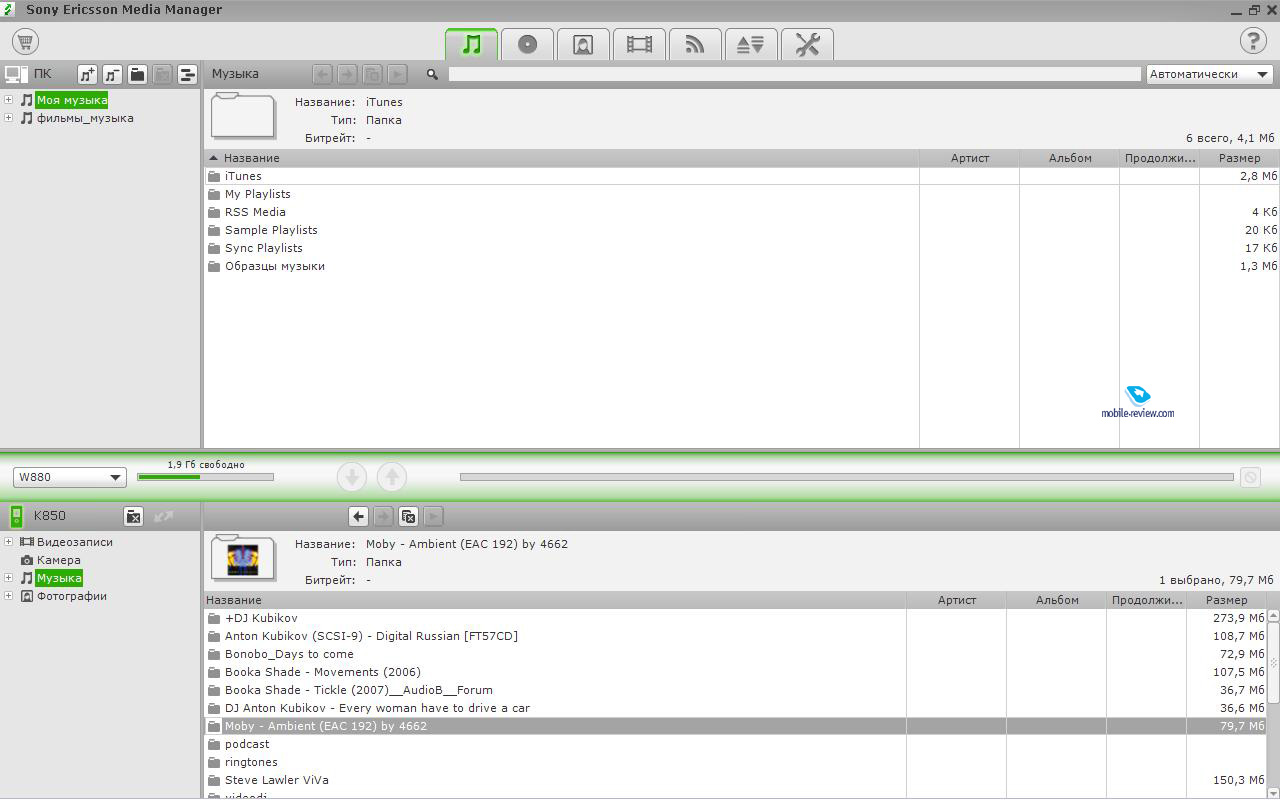Open the Автоматически dropdown
Screen dimensions: 1280x800
click(1209, 74)
